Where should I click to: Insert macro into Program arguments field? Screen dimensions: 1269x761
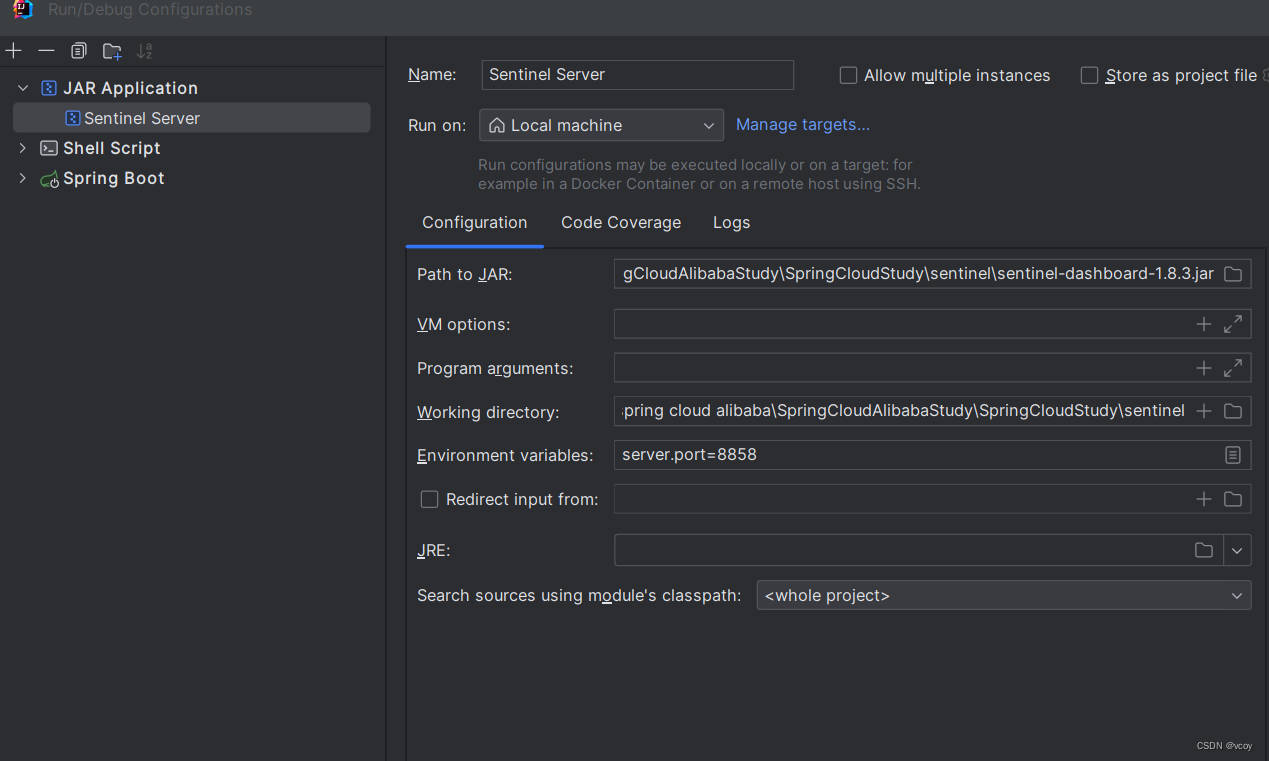tap(1204, 368)
